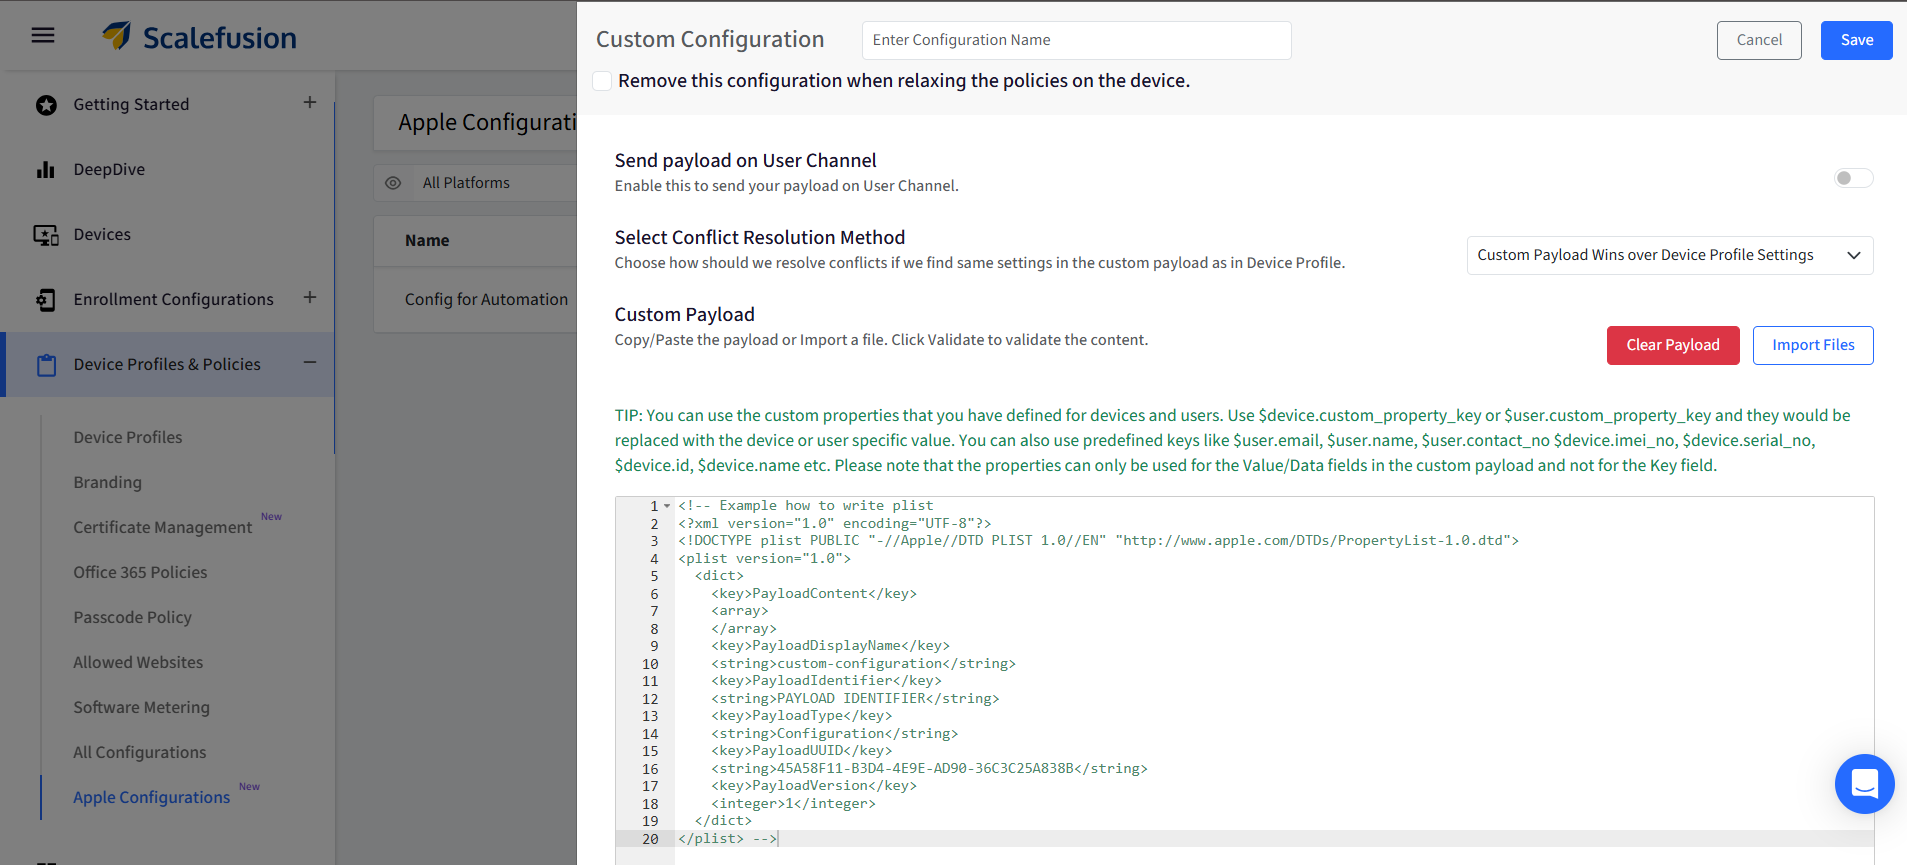Screen dimensions: 1907x865
Task: Open DeepDive menu item
Action: point(109,169)
